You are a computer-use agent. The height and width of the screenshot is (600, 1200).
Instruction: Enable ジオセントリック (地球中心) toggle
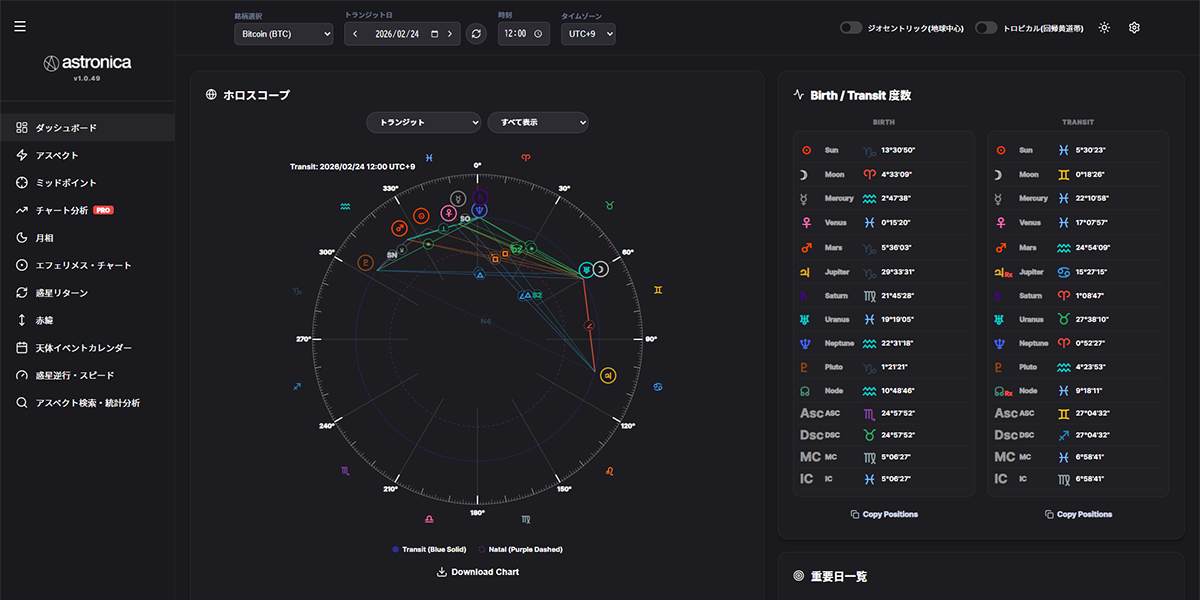point(851,28)
